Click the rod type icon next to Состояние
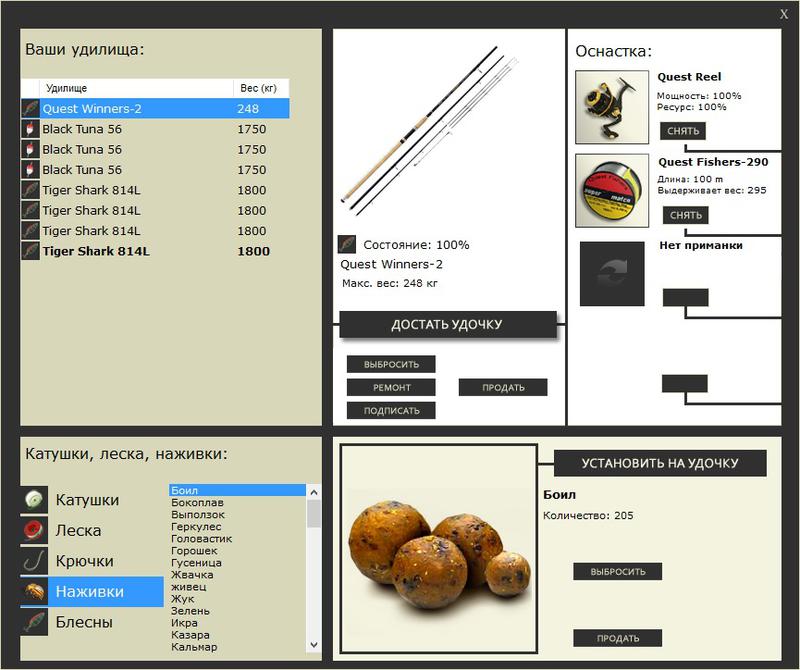This screenshot has height=670, width=800. pos(347,244)
